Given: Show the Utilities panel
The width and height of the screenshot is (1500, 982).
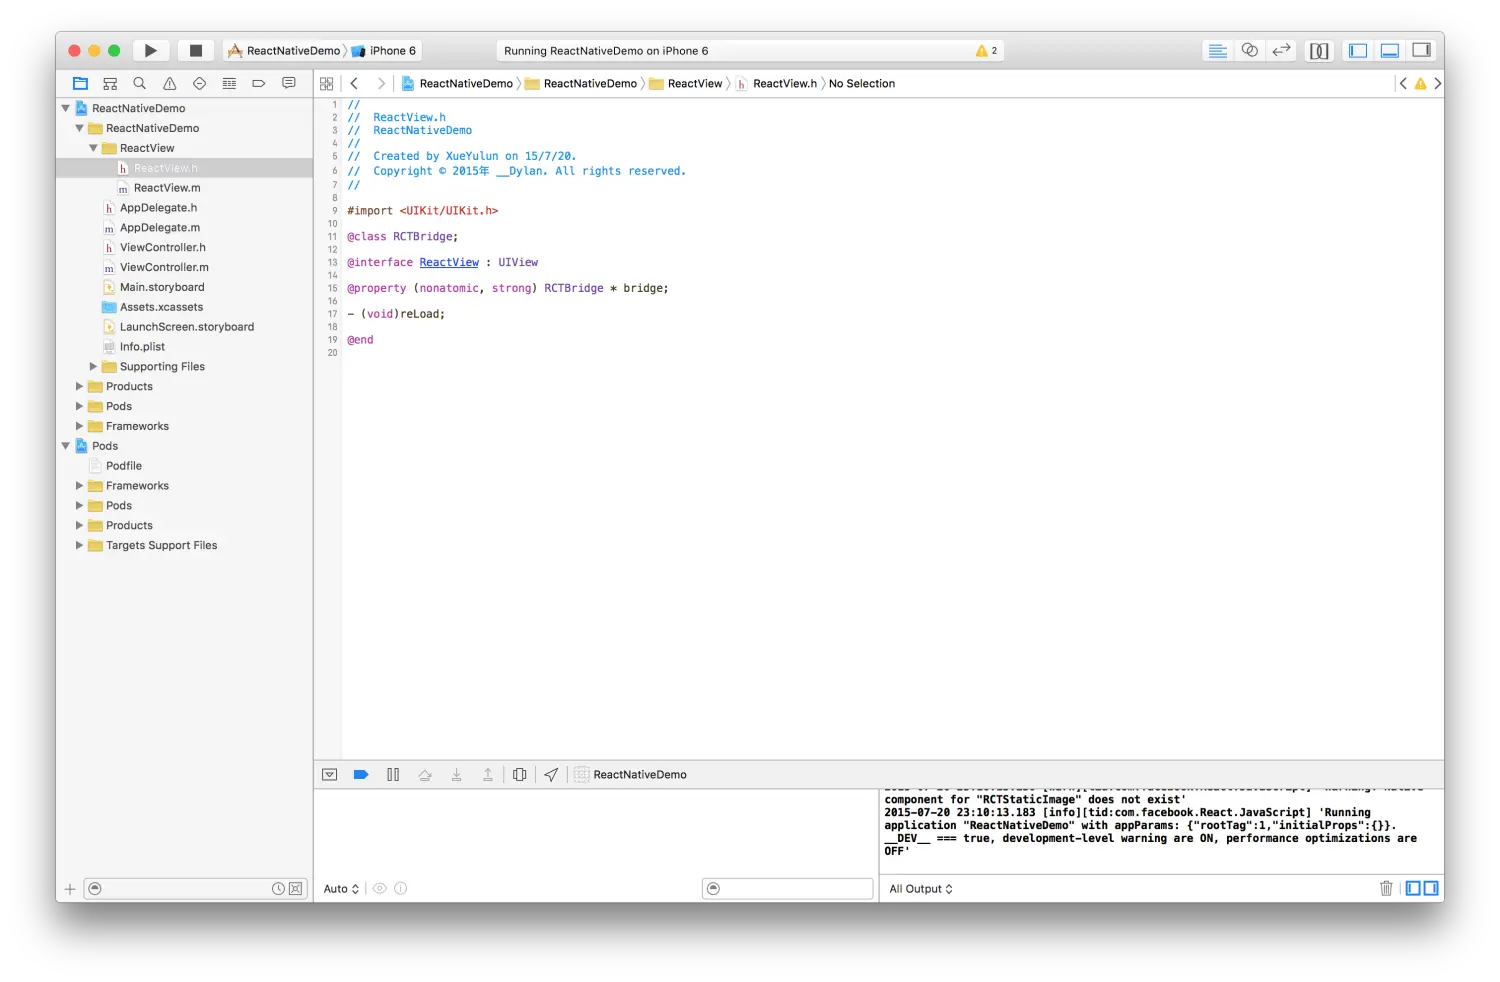Looking at the screenshot, I should (1421, 51).
